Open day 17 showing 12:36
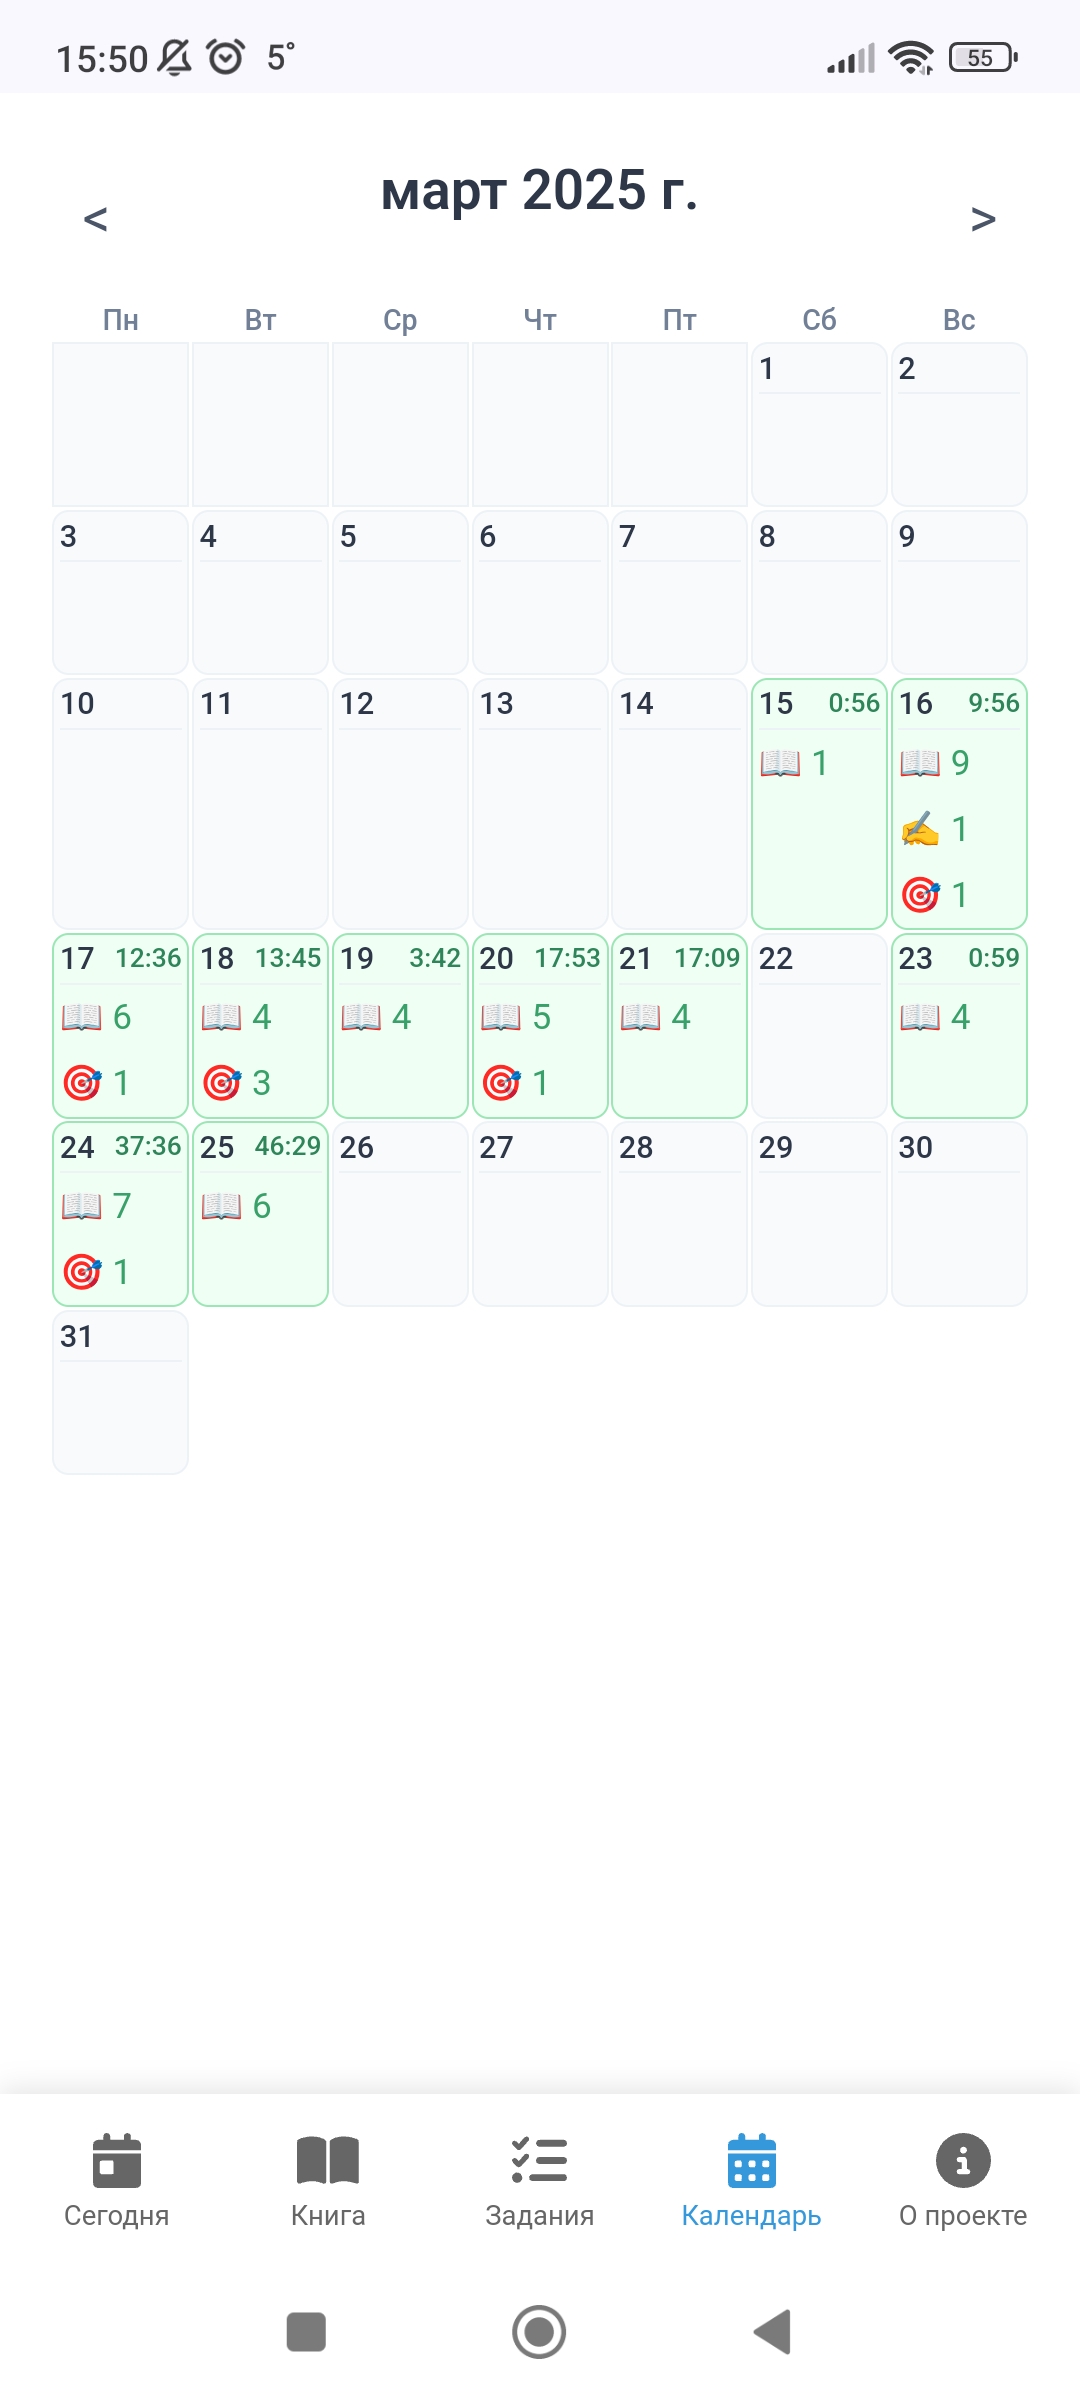Viewport: 1080px width, 2400px height. click(x=120, y=1025)
